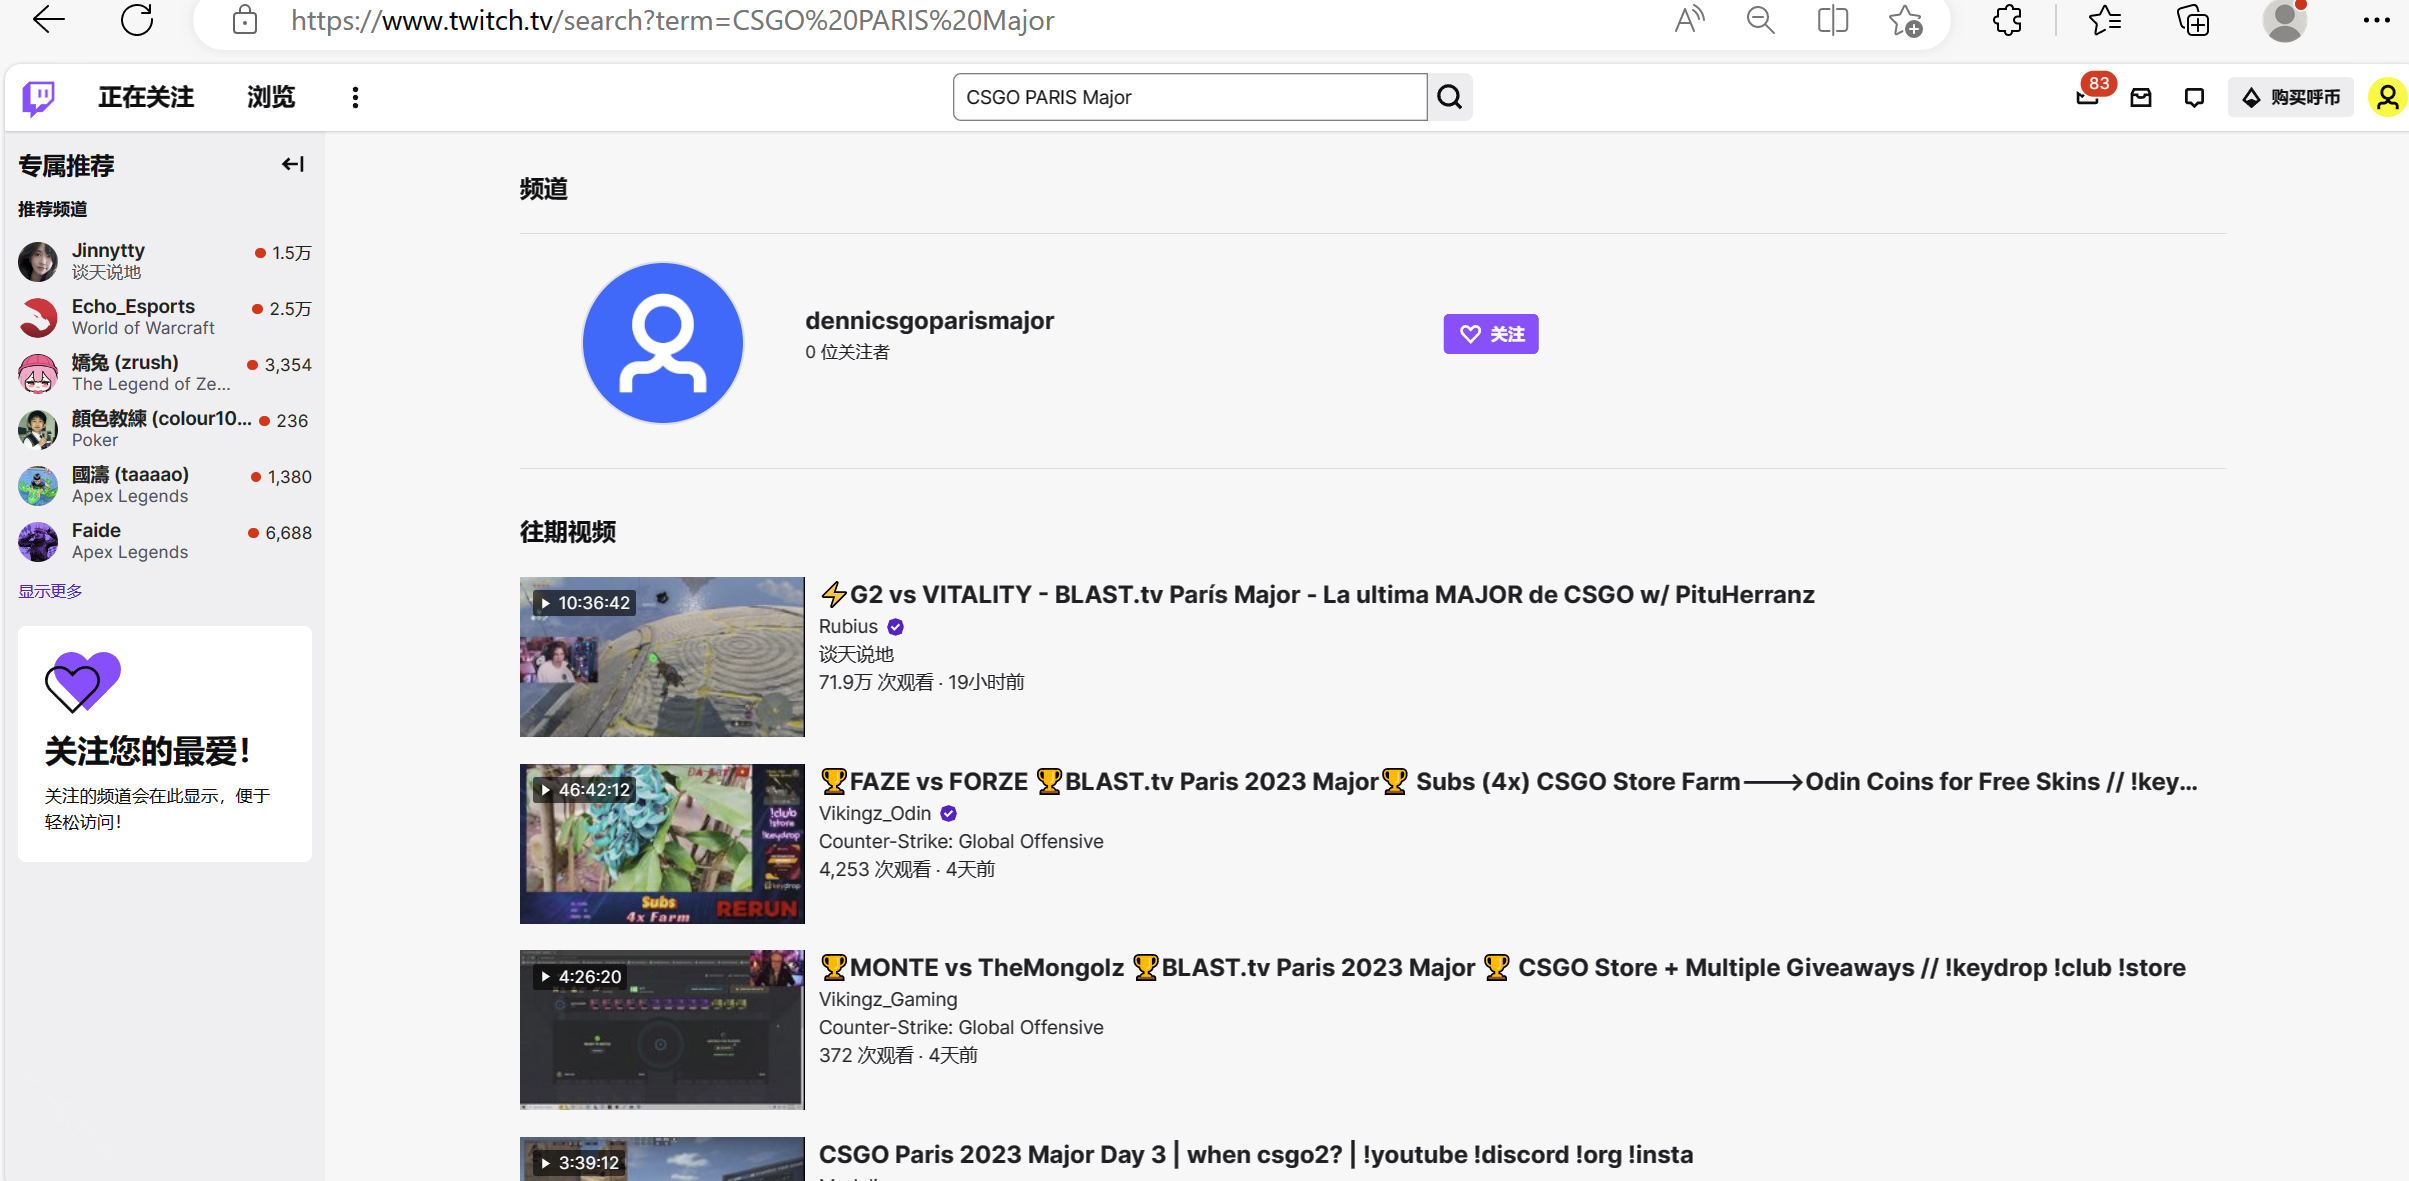This screenshot has height=1181, width=2409.
Task: Open the notifications inbox icon
Action: pos(2141,97)
